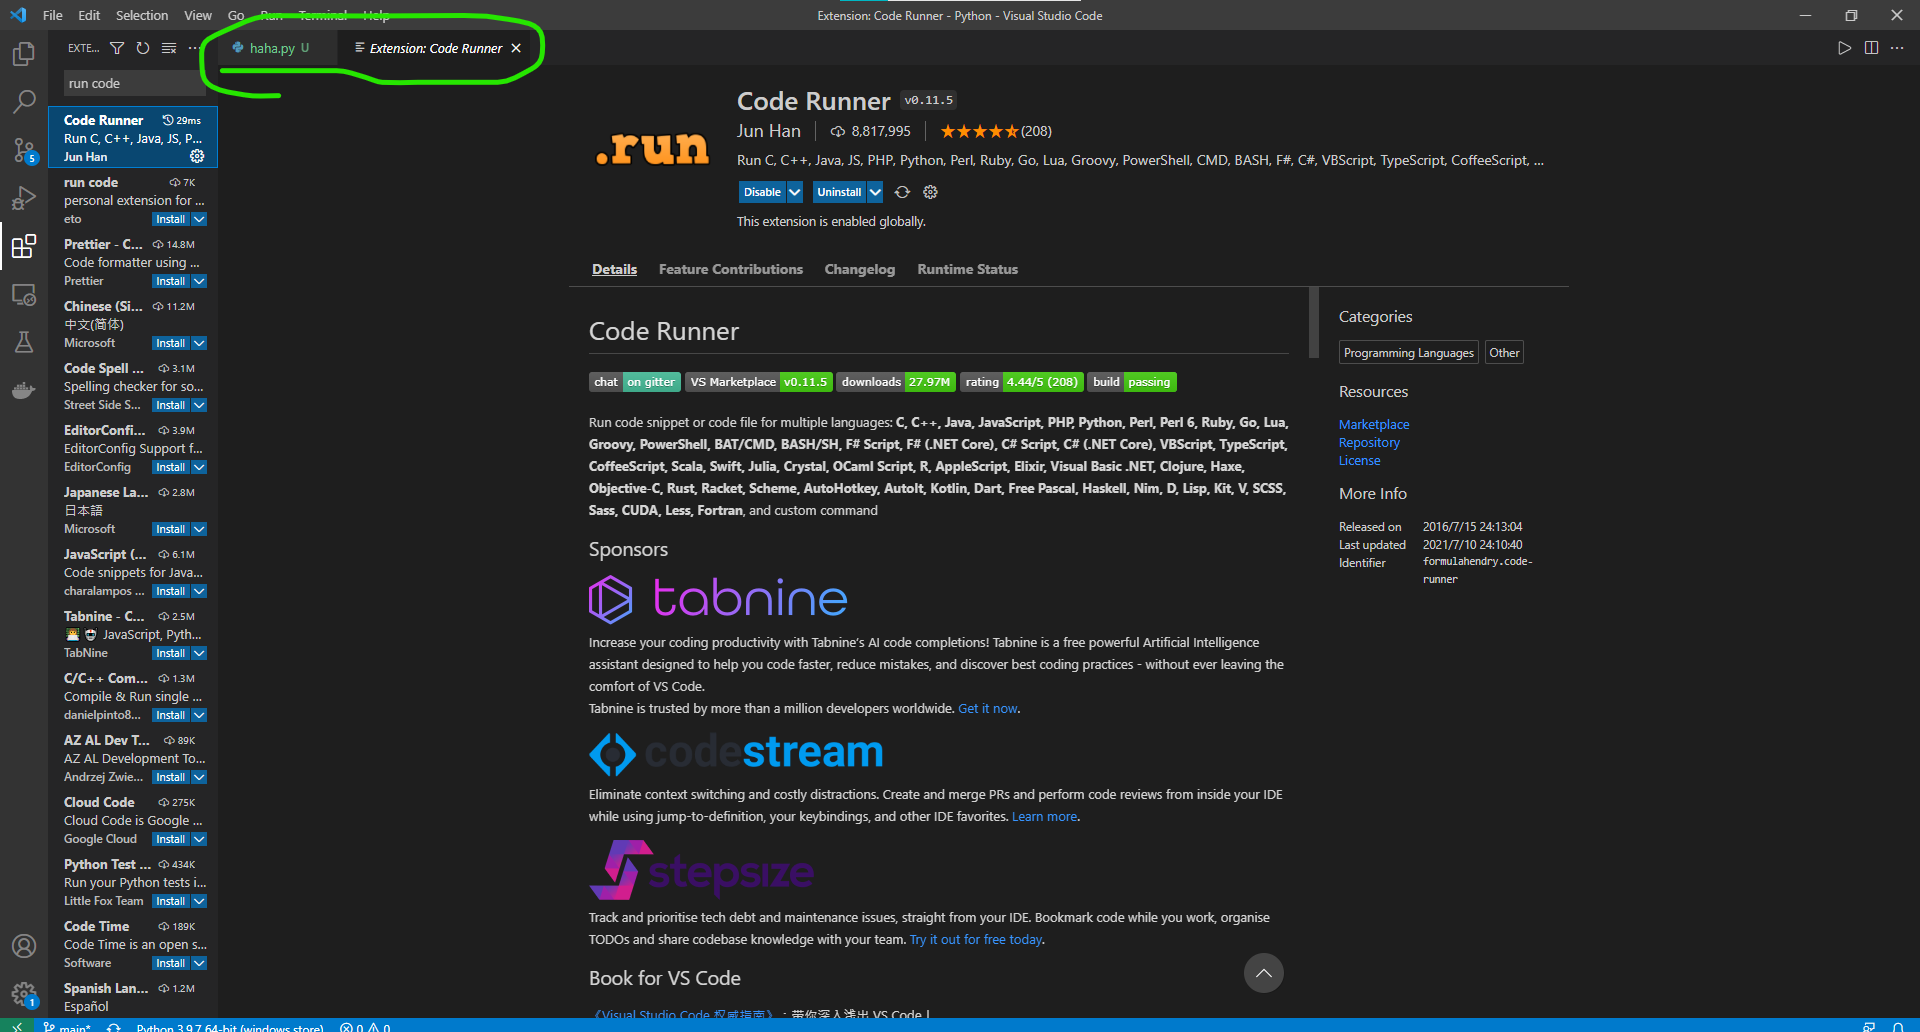Open the Edit menu
The width and height of the screenshot is (1920, 1032).
(89, 15)
